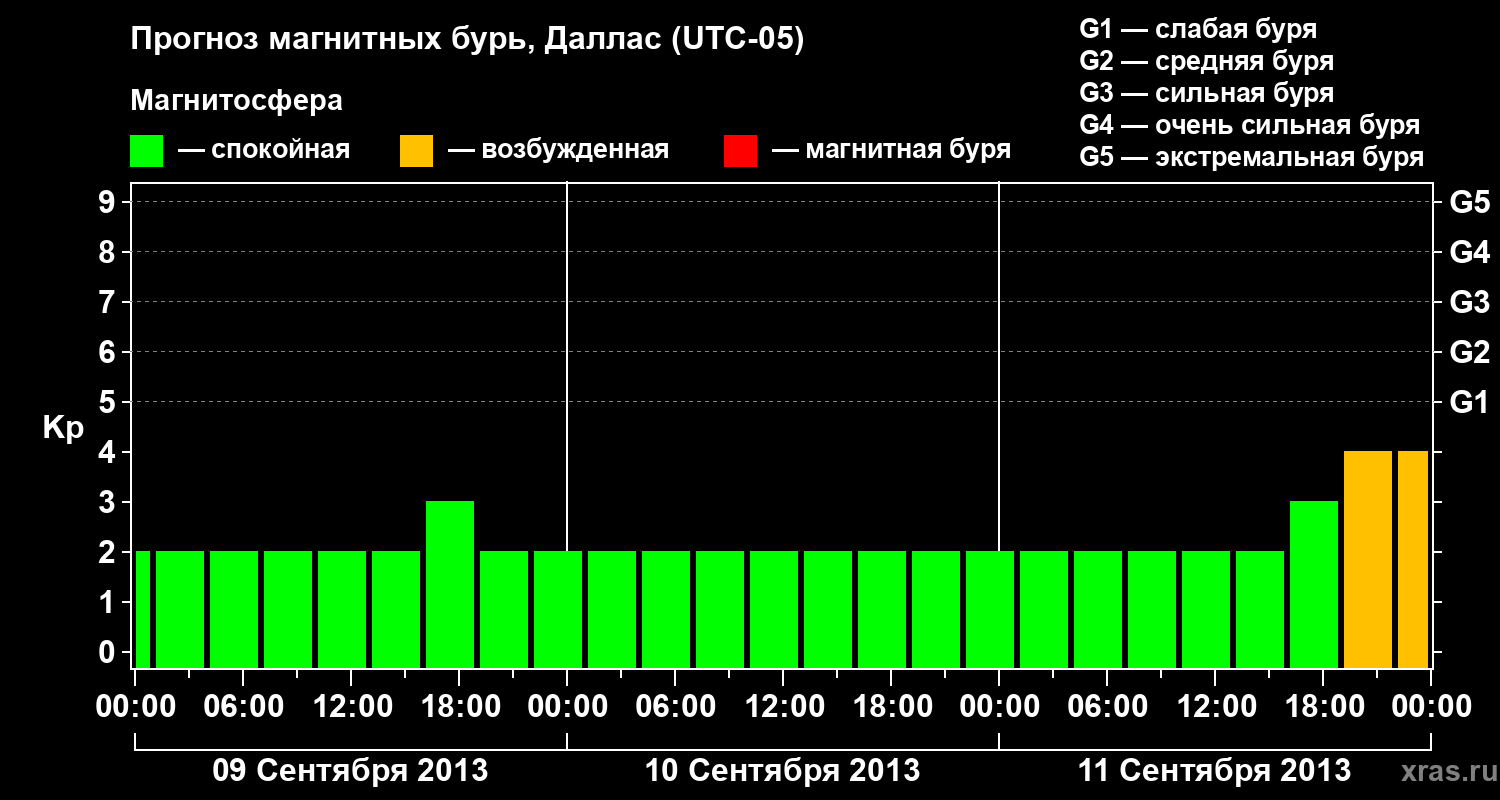Click the '11 Сентября 2013' date label
1500x800 pixels.
tap(1215, 771)
